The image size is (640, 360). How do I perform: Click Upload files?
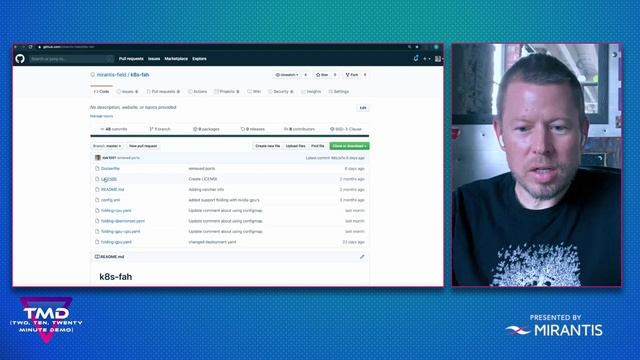(x=296, y=146)
